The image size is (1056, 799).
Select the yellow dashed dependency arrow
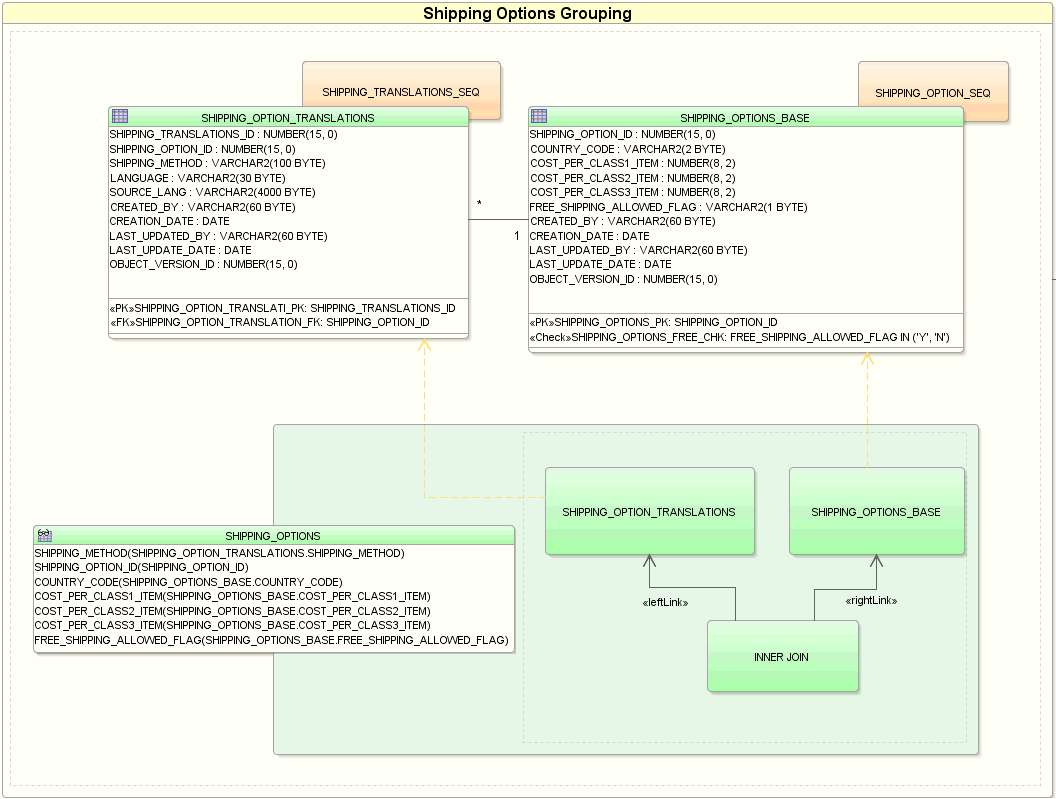pos(424,420)
